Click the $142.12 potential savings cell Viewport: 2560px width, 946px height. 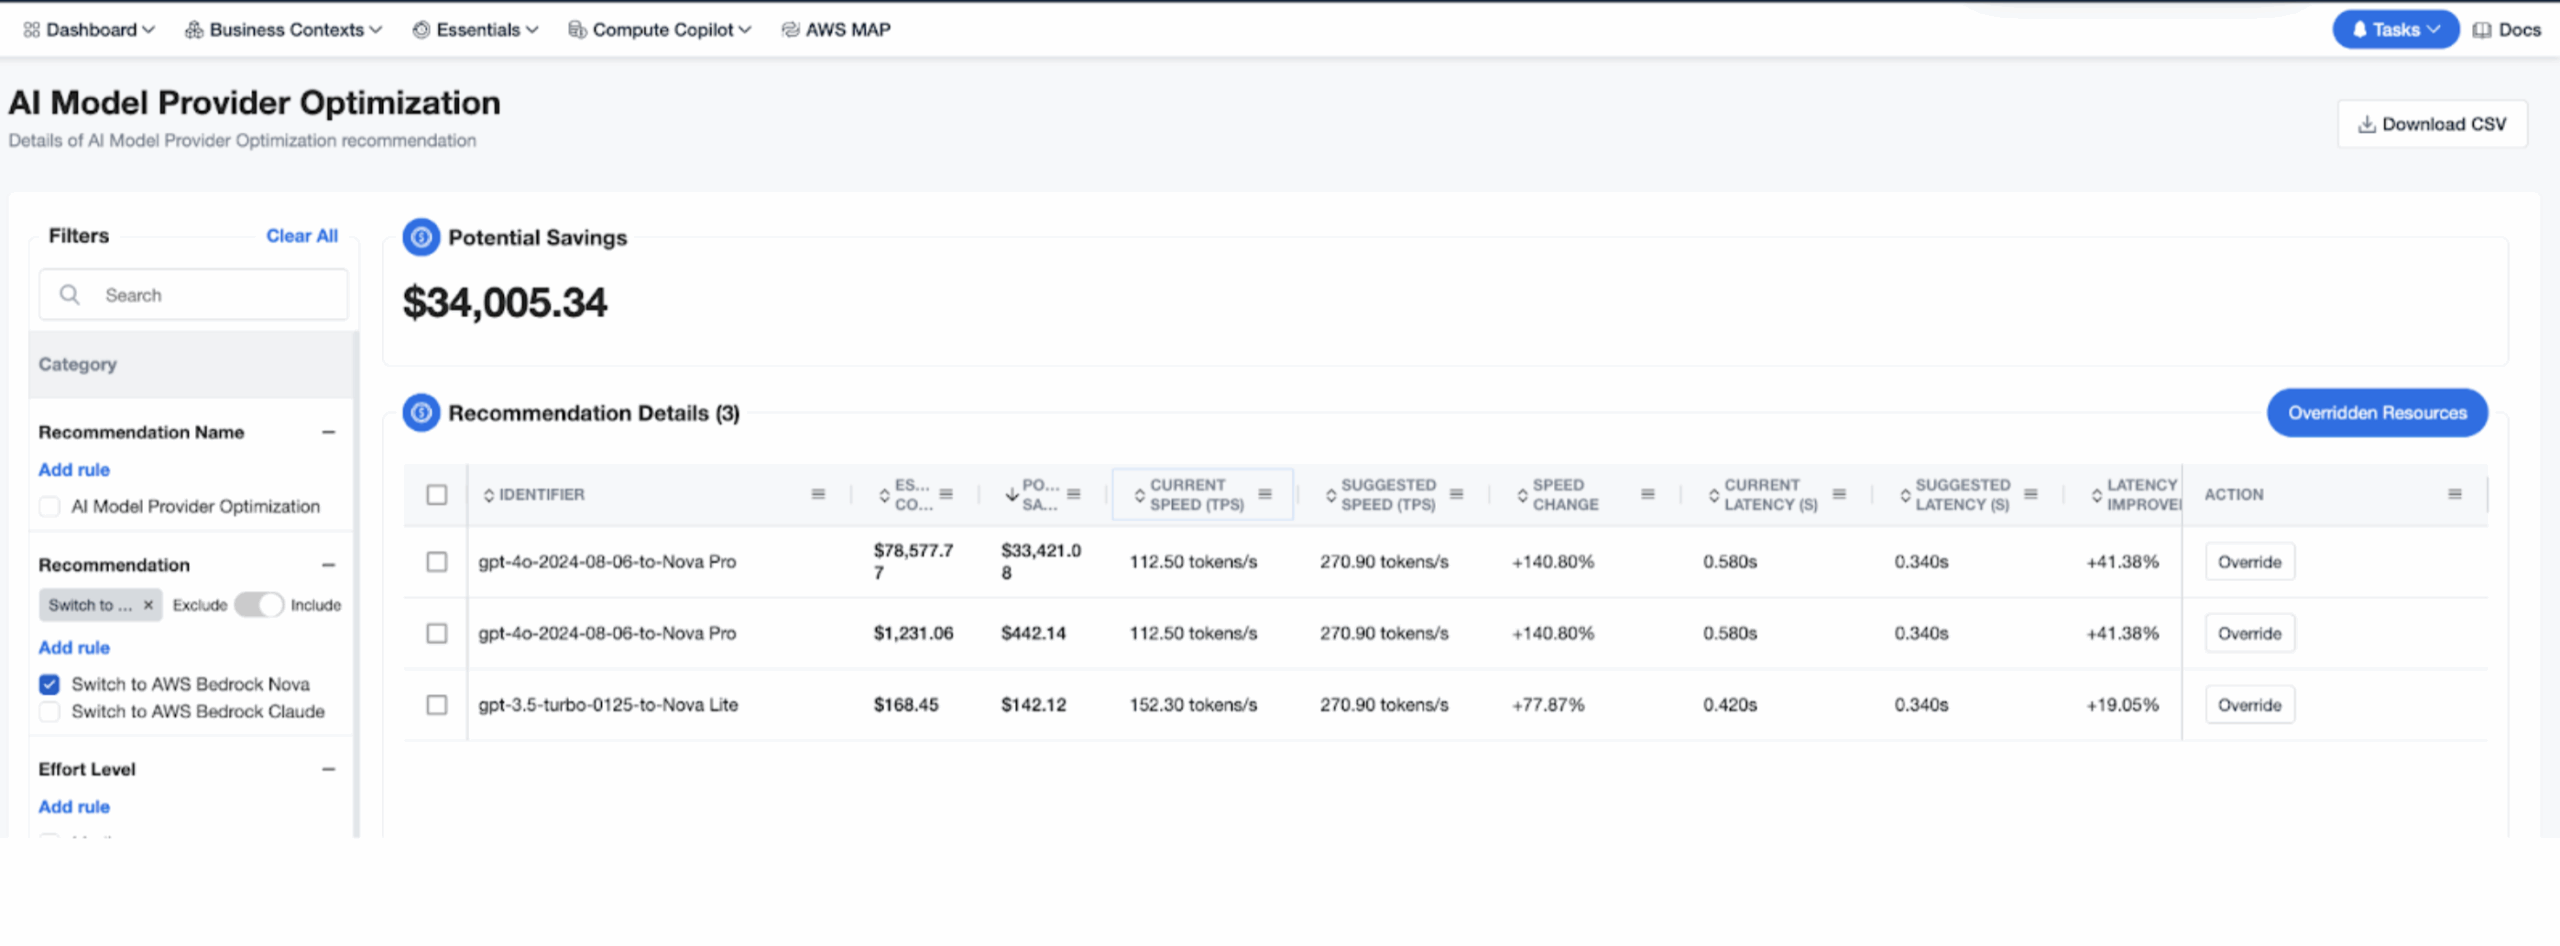point(1034,705)
